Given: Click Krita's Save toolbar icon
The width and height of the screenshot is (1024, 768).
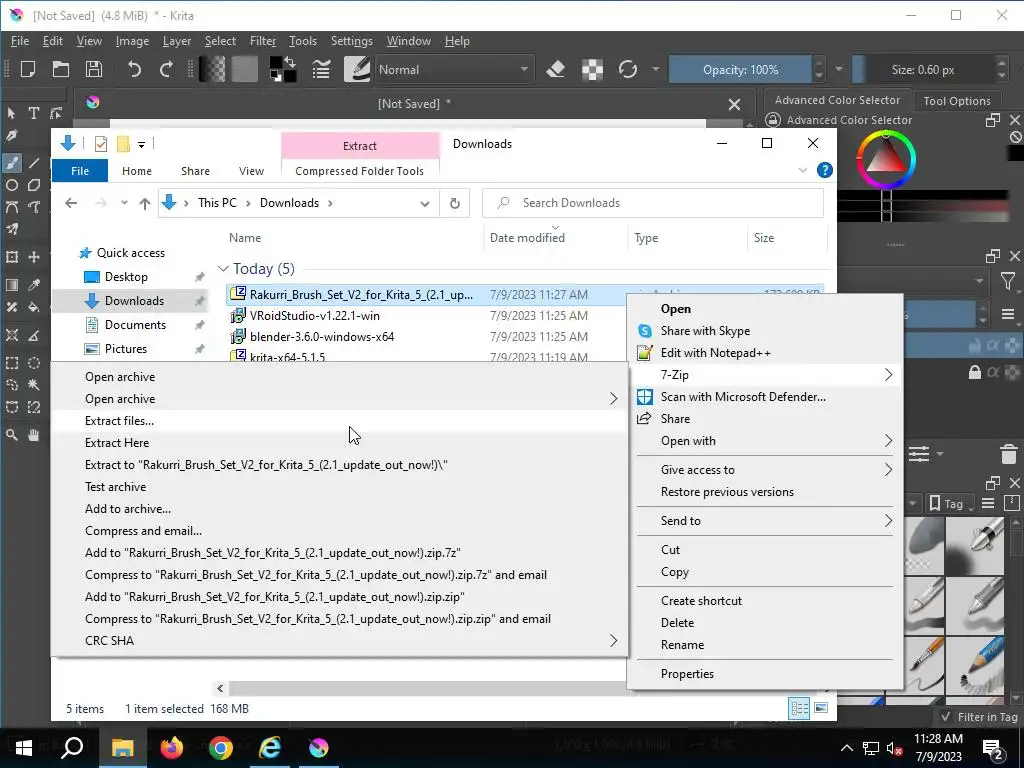Looking at the screenshot, I should click(94, 69).
